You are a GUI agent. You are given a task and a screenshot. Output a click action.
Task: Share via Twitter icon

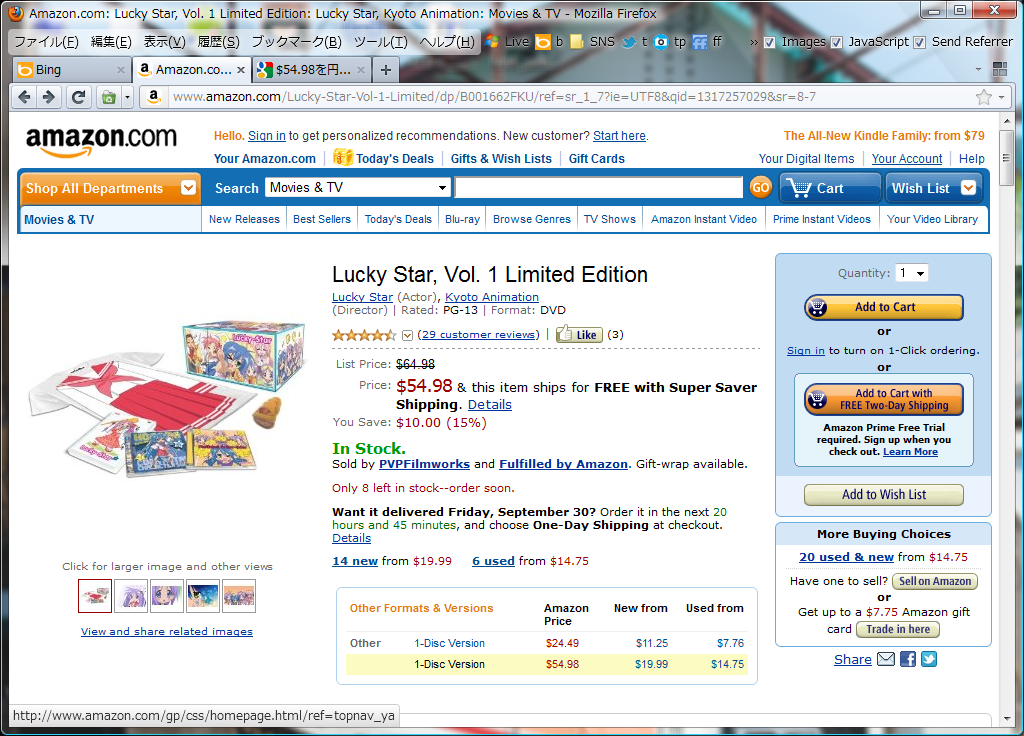point(929,659)
